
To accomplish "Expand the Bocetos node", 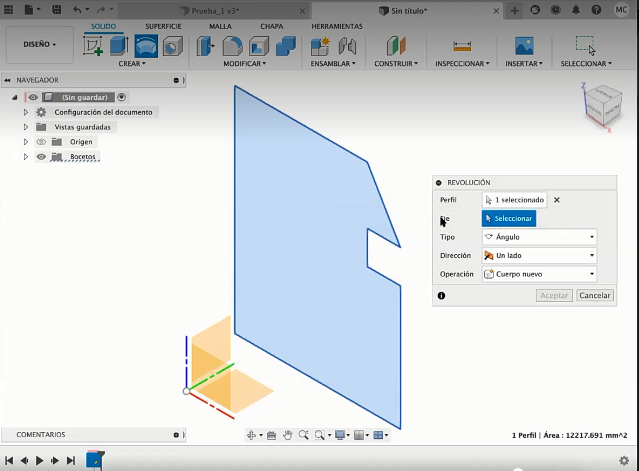I will pyautogui.click(x=26, y=156).
